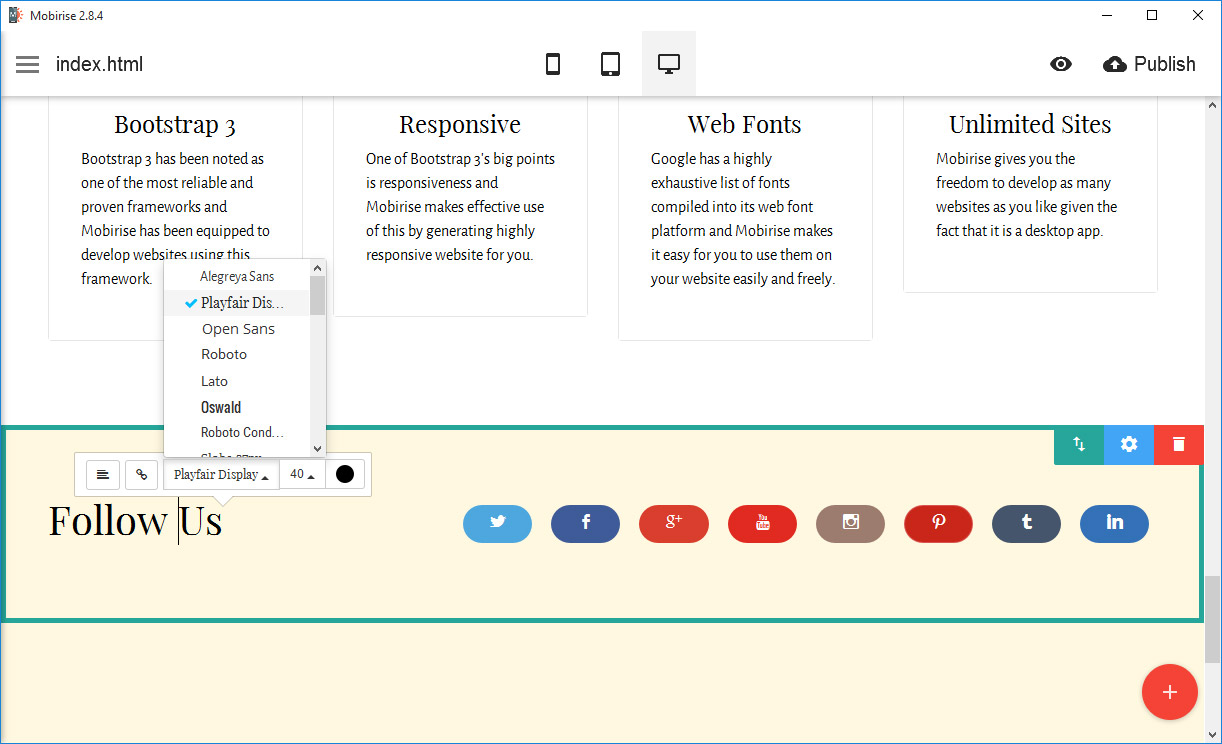Screen dimensions: 1222x744
Task: Click the Bootstrap 3 heading
Action: tap(175, 124)
